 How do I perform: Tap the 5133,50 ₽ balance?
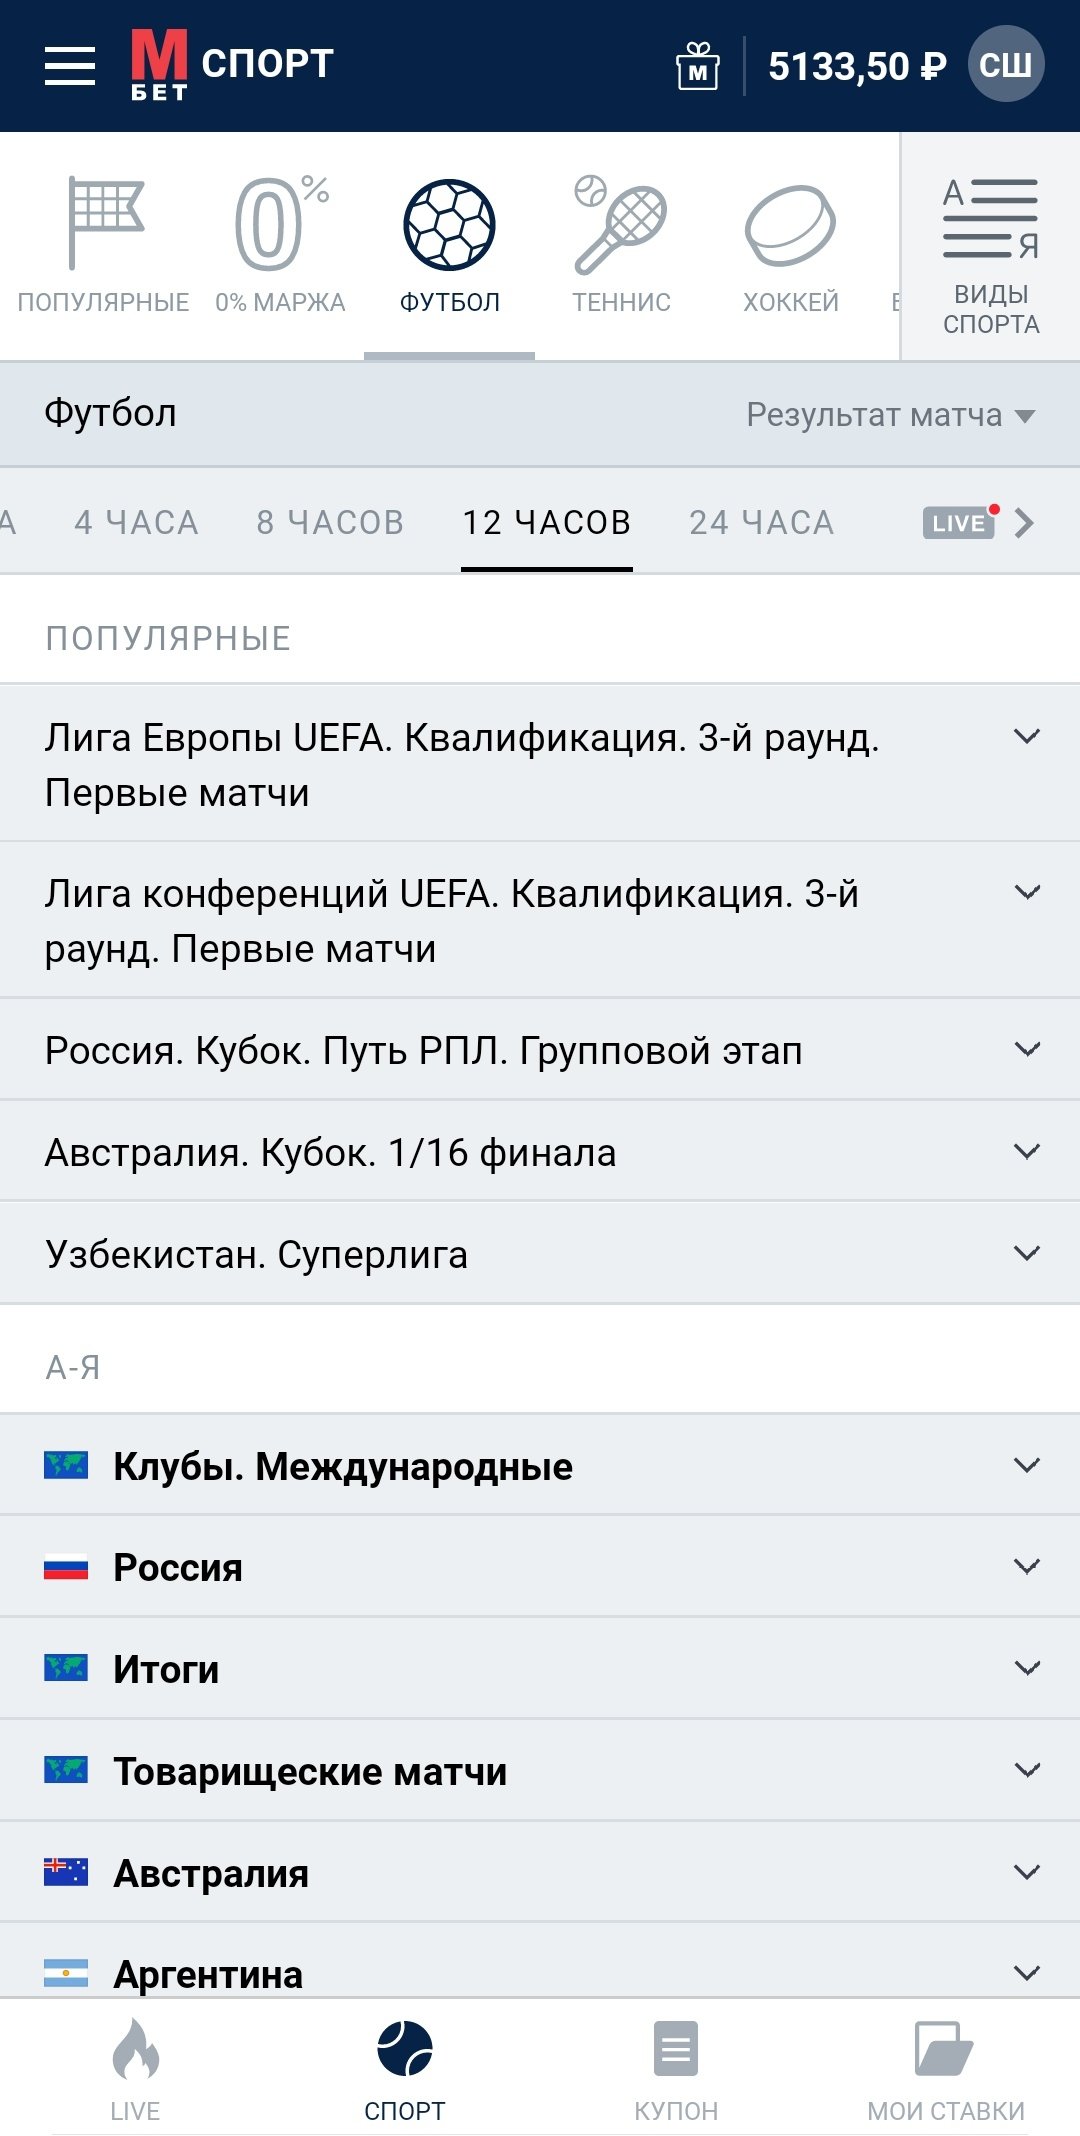[x=856, y=66]
